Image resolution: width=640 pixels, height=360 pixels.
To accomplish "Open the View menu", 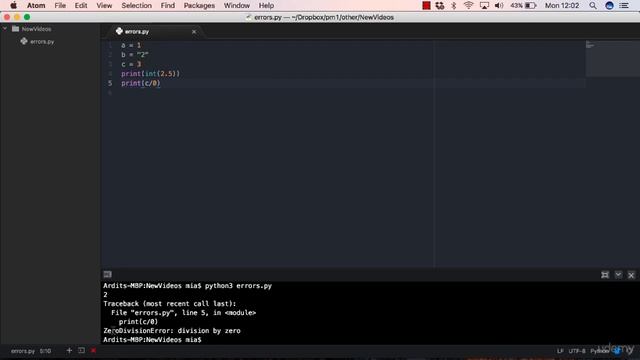I will (104, 6).
